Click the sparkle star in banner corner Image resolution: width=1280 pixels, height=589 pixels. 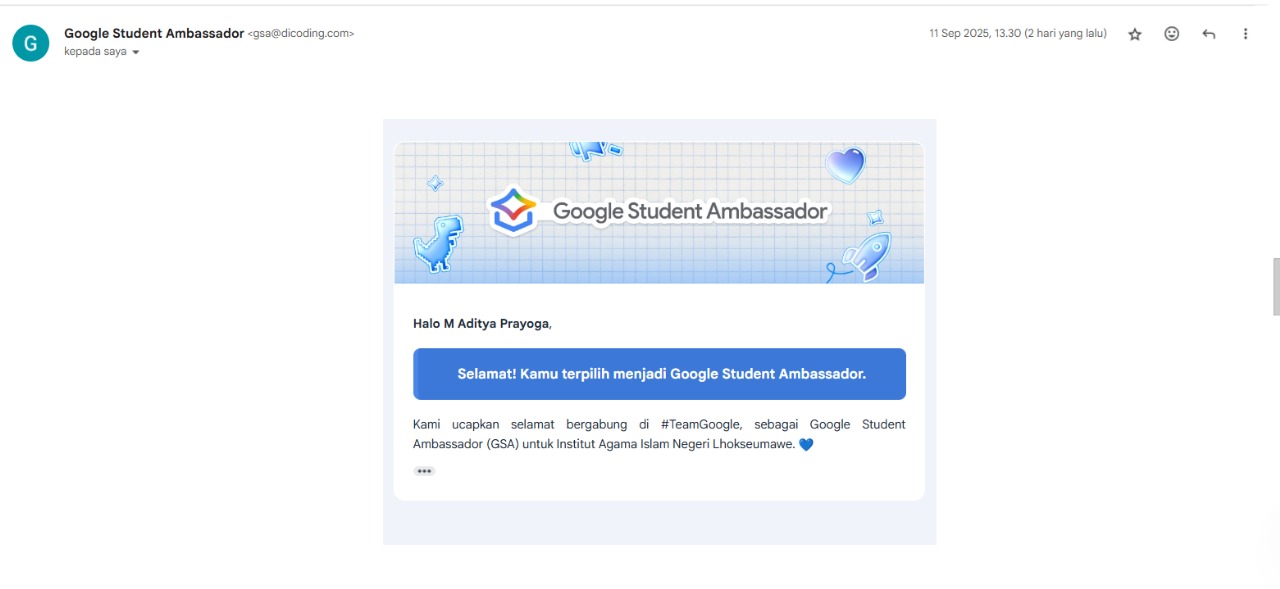coord(435,183)
